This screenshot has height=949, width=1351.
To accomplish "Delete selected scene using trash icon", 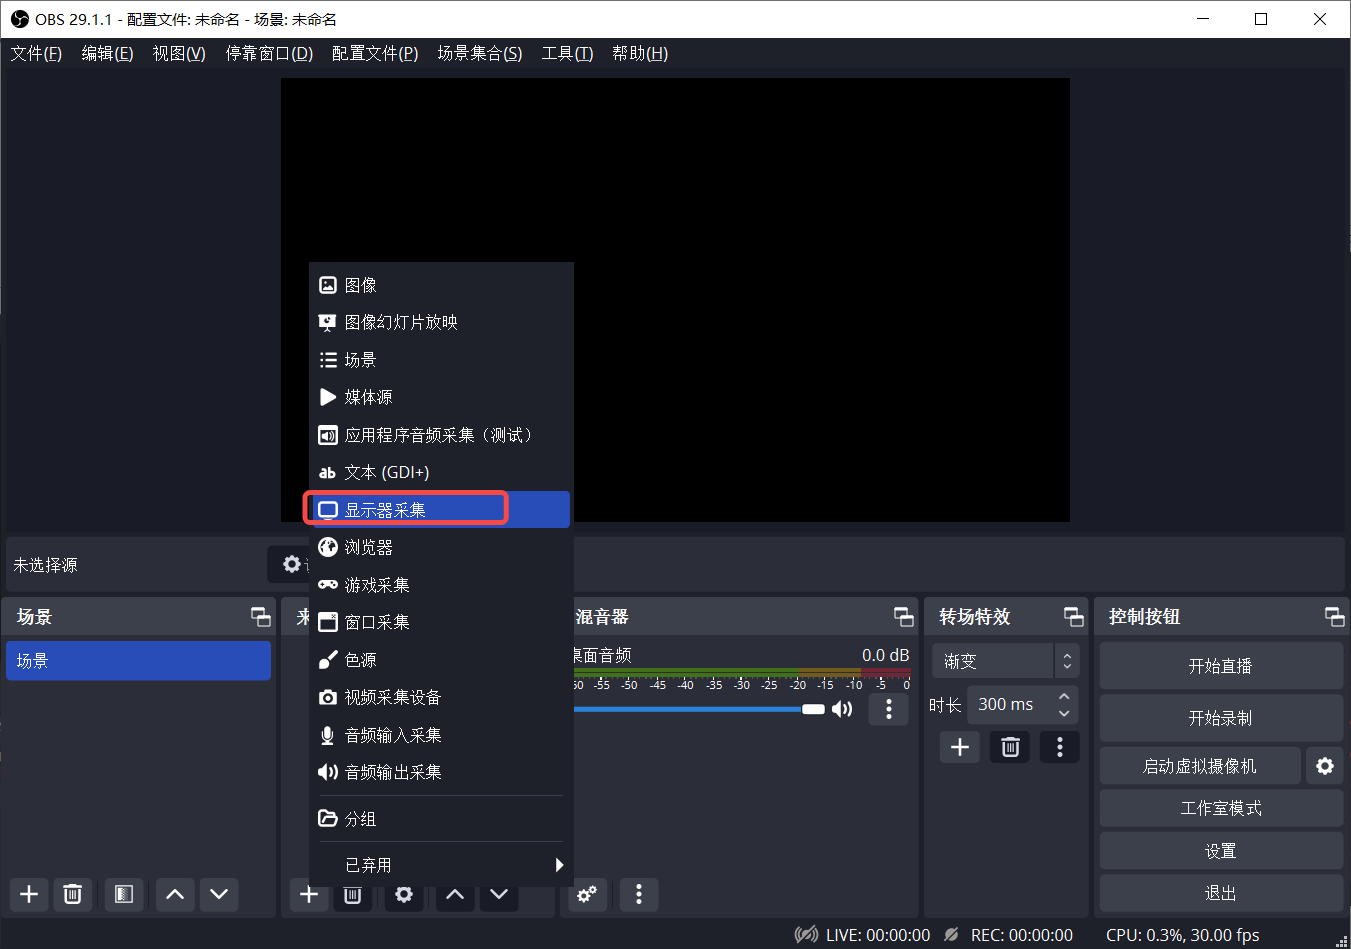I will tap(72, 894).
